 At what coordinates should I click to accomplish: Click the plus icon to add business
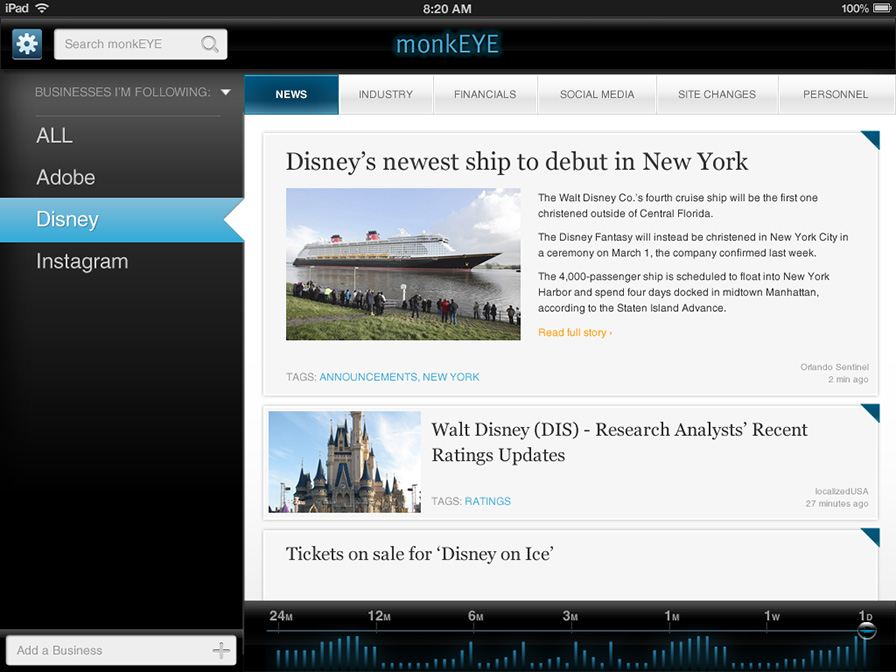click(221, 650)
